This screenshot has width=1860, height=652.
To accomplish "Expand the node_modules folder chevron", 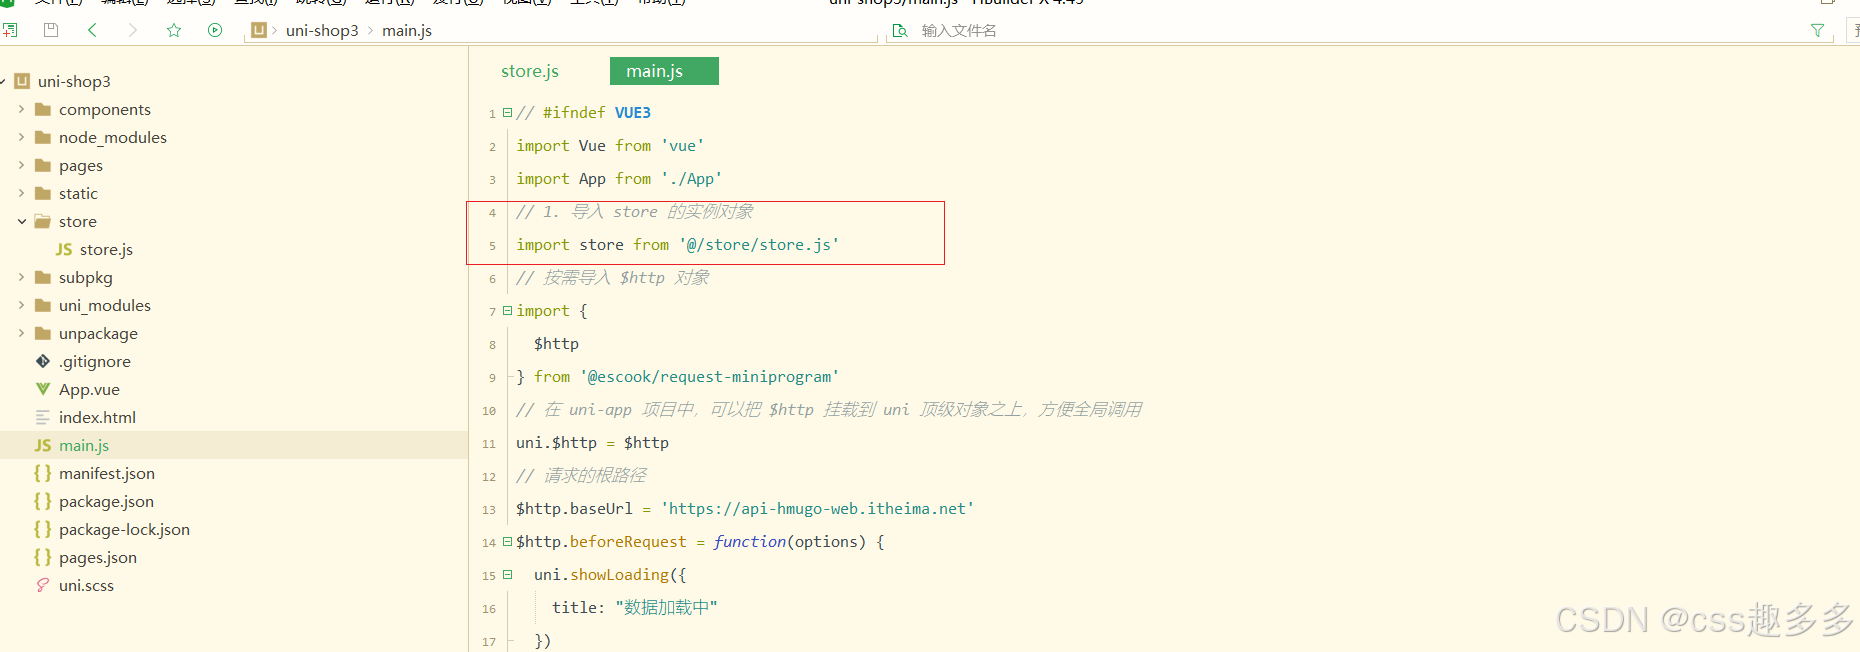I will (22, 137).
